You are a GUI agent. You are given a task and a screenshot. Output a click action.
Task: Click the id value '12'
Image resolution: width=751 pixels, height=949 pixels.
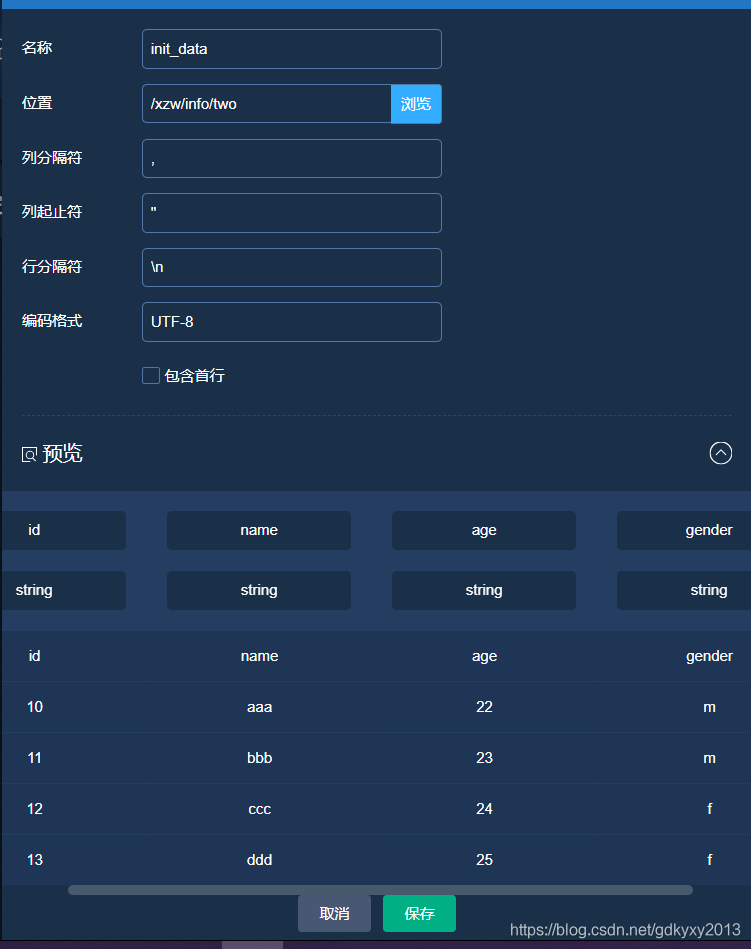coord(35,809)
